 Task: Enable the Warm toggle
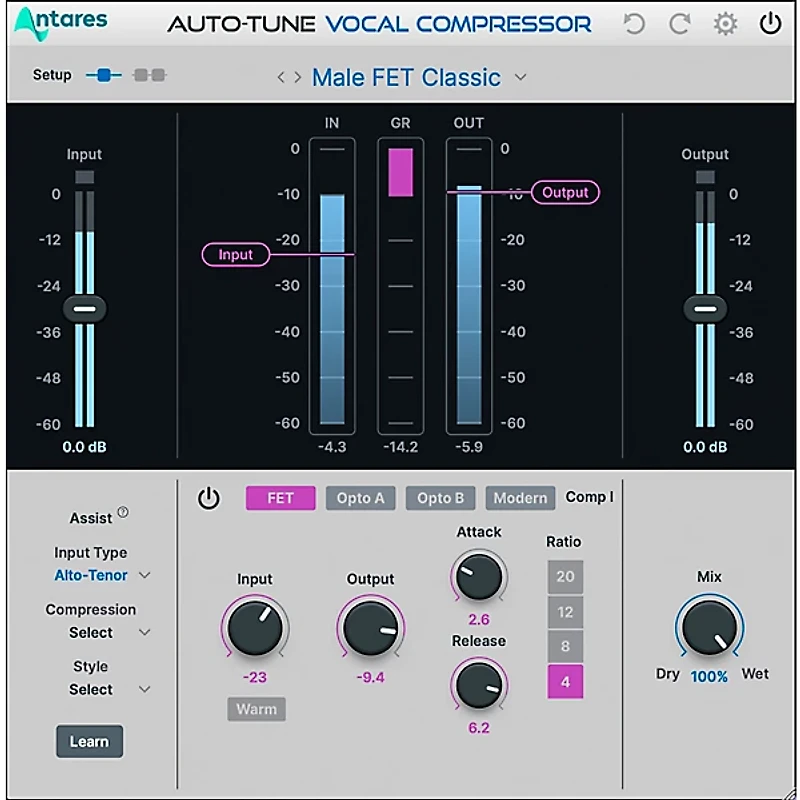(256, 709)
